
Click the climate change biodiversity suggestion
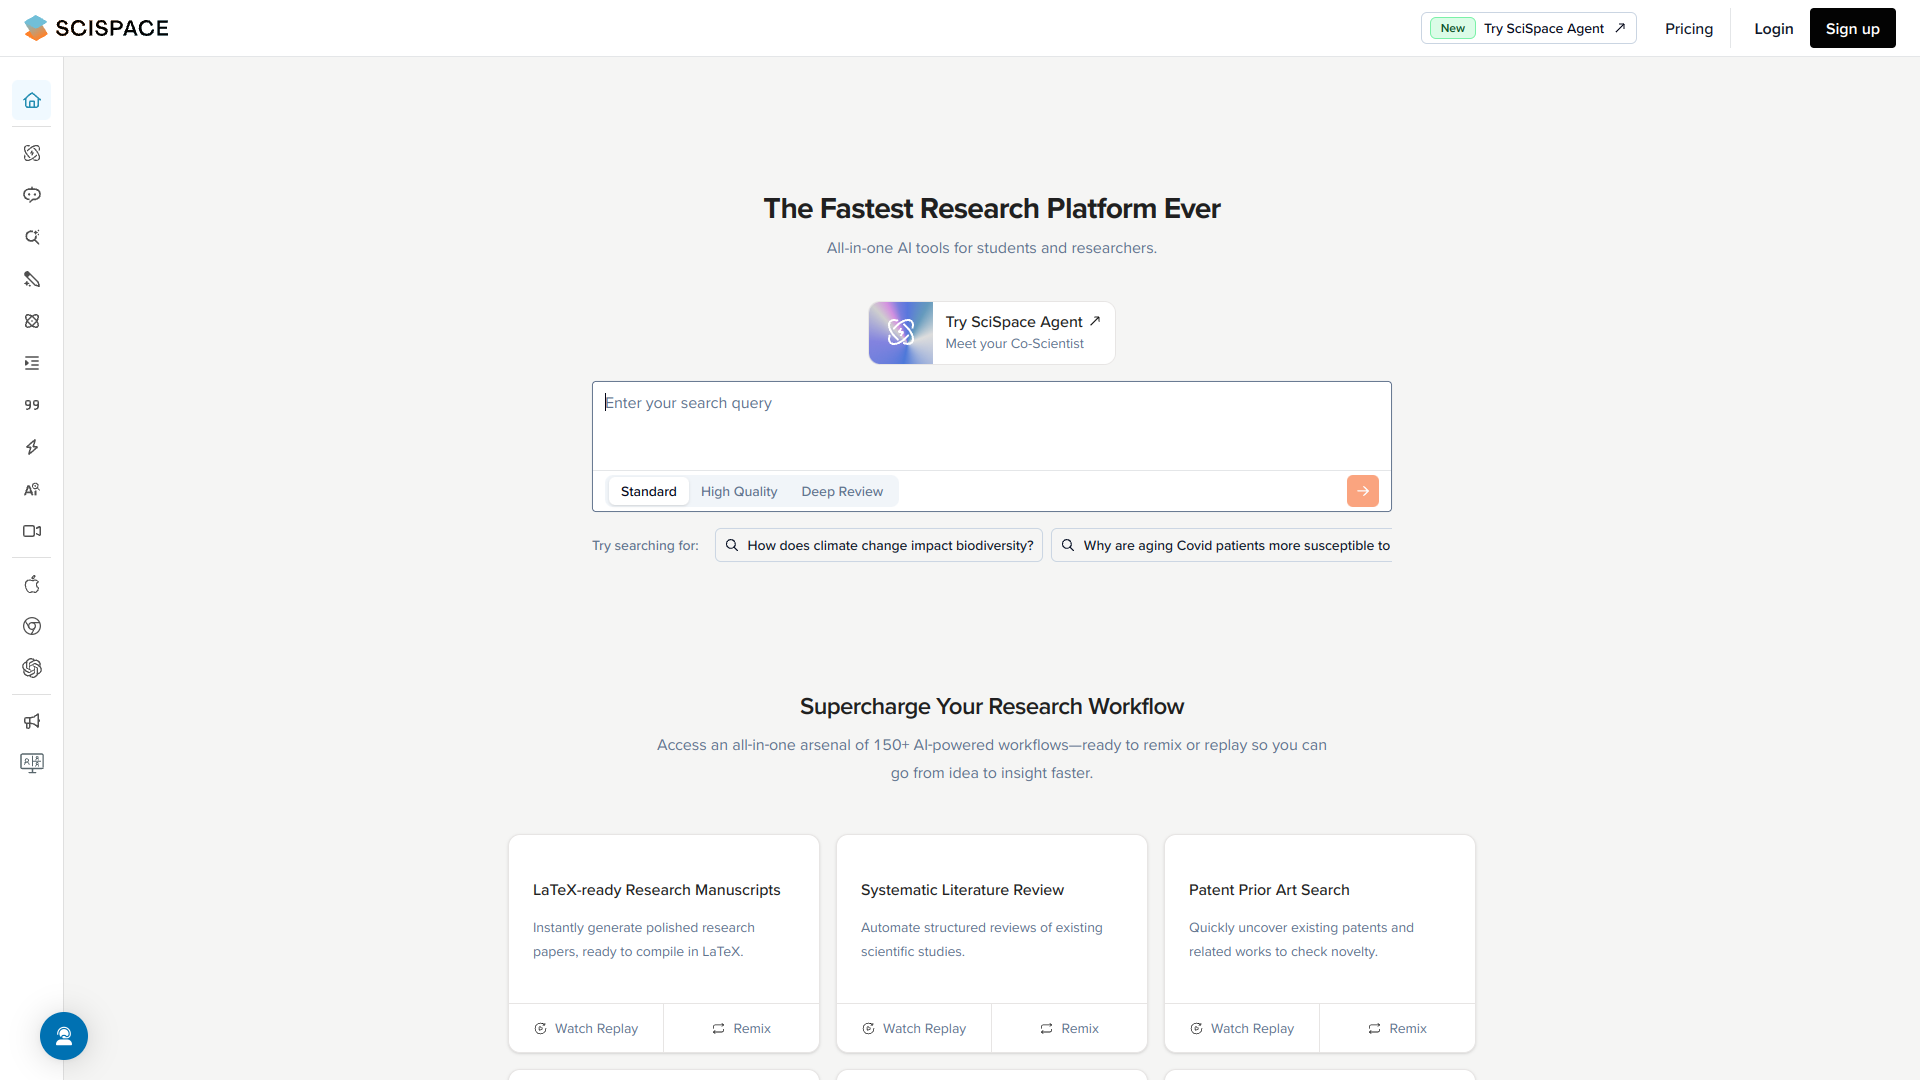tap(878, 545)
